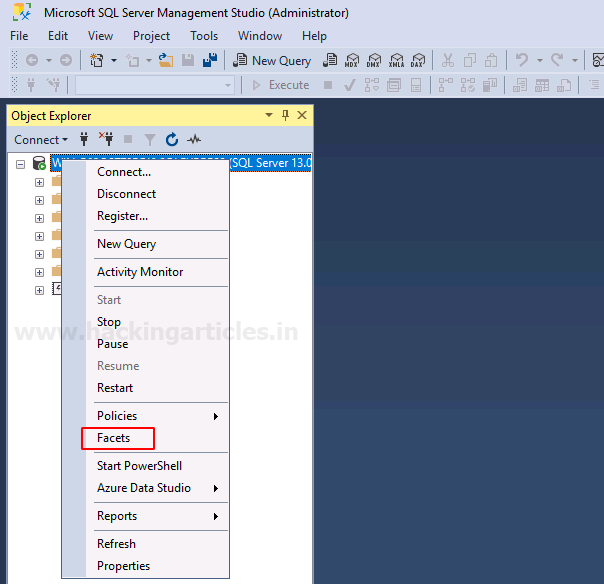Collapse the SQL Server root node
The width and height of the screenshot is (604, 584).
click(20, 164)
